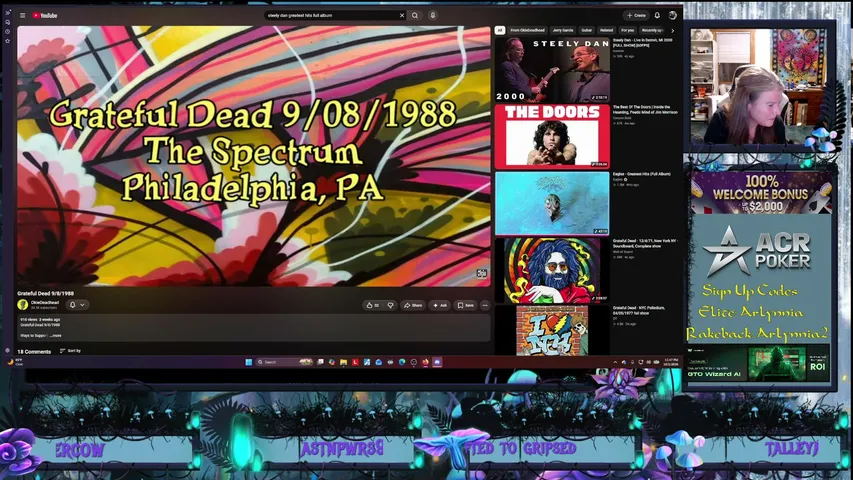The height and width of the screenshot is (480, 853).
Task: Dislike the video with thumbs down
Action: click(x=390, y=305)
